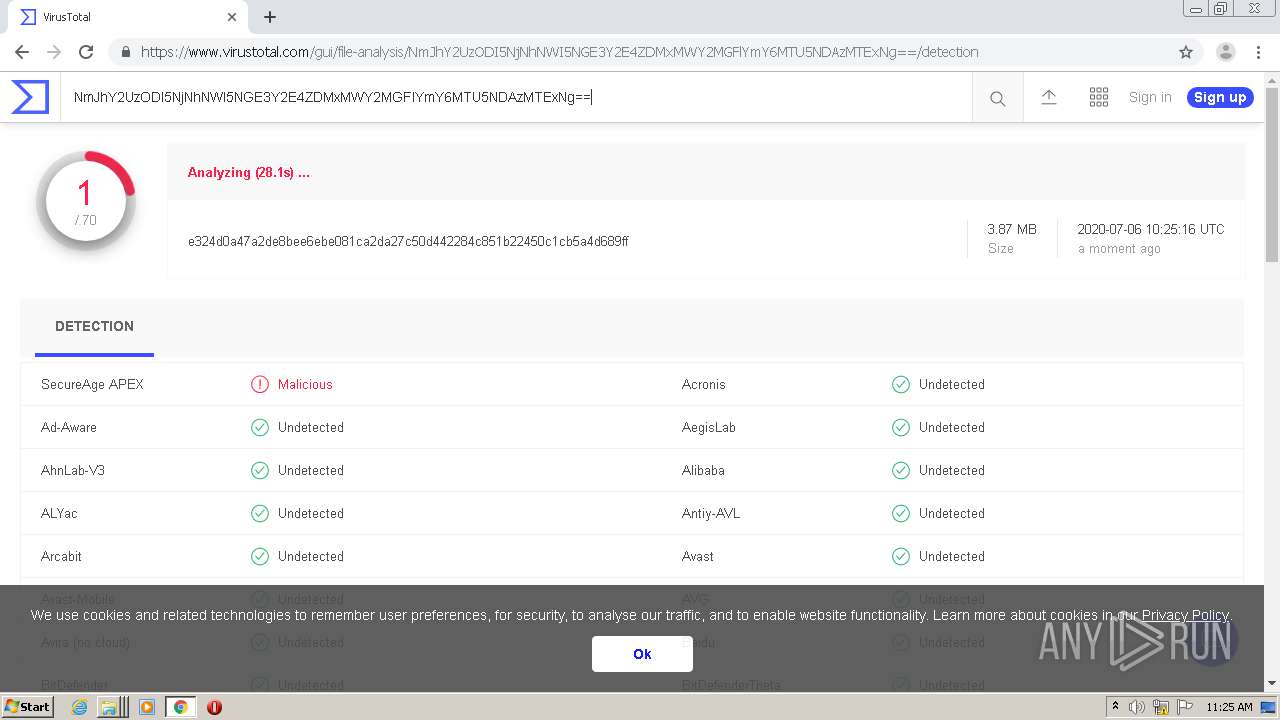The image size is (1280, 720).
Task: Click the browser forward arrow
Action: (54, 52)
